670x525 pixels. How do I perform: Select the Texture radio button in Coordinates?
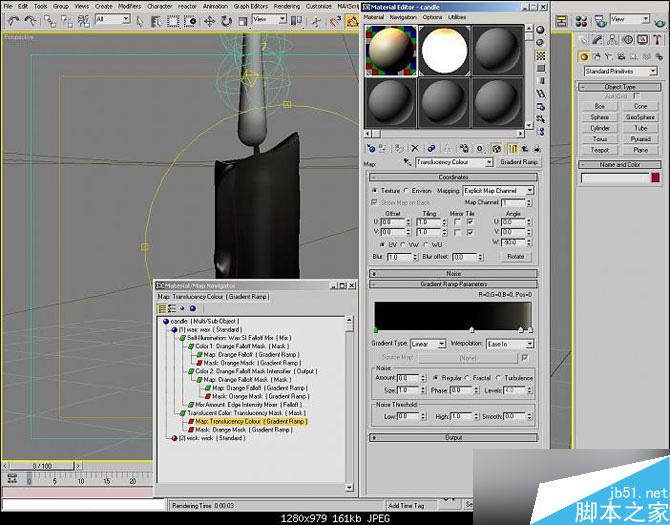374,190
